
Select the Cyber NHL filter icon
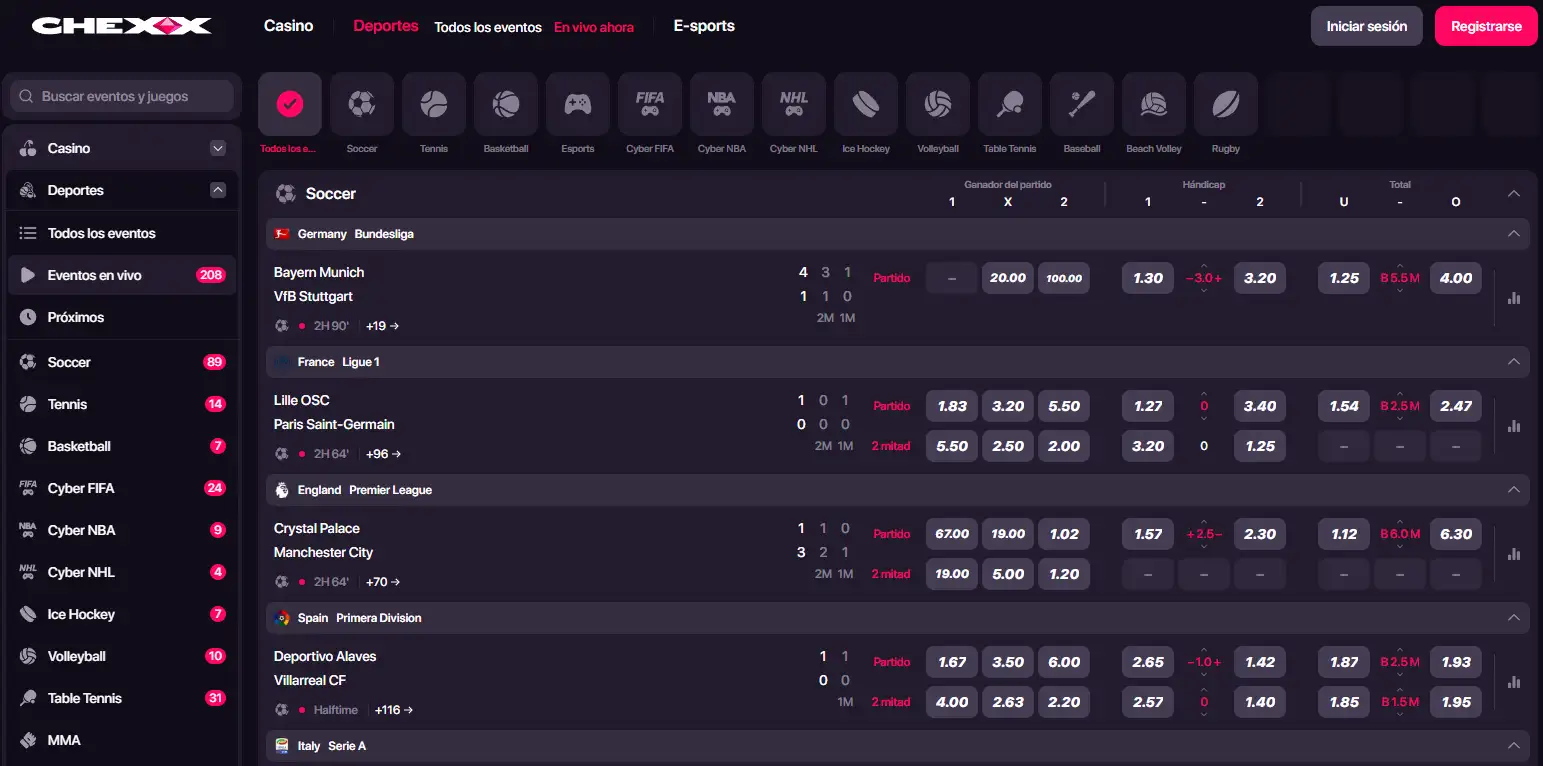(794, 104)
